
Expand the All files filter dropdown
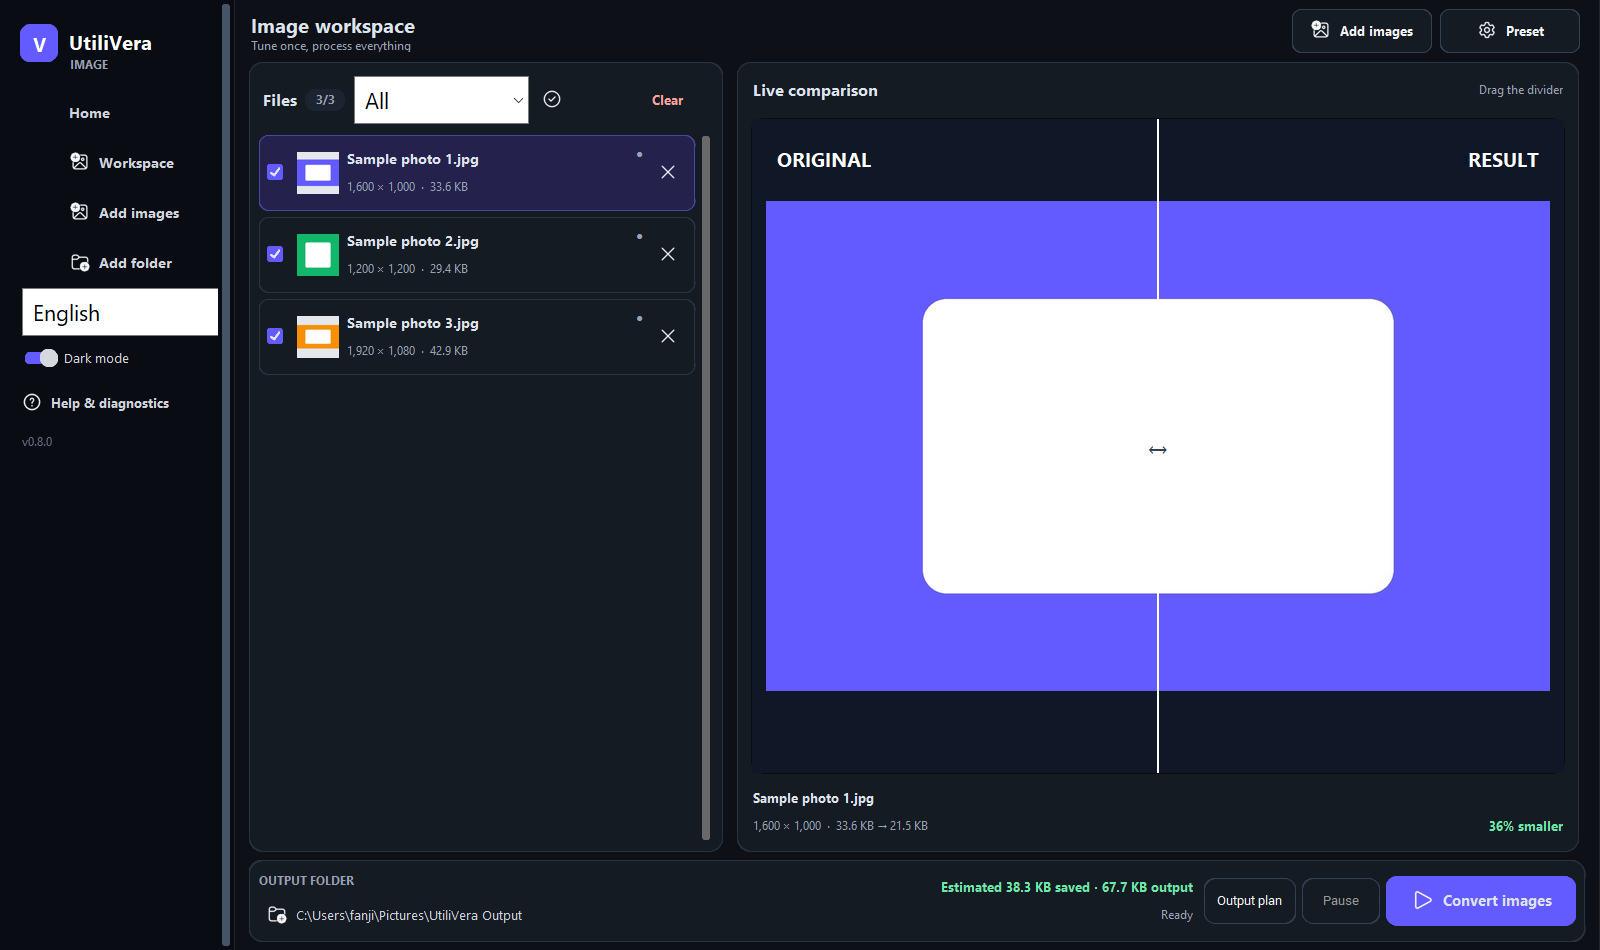(x=441, y=100)
